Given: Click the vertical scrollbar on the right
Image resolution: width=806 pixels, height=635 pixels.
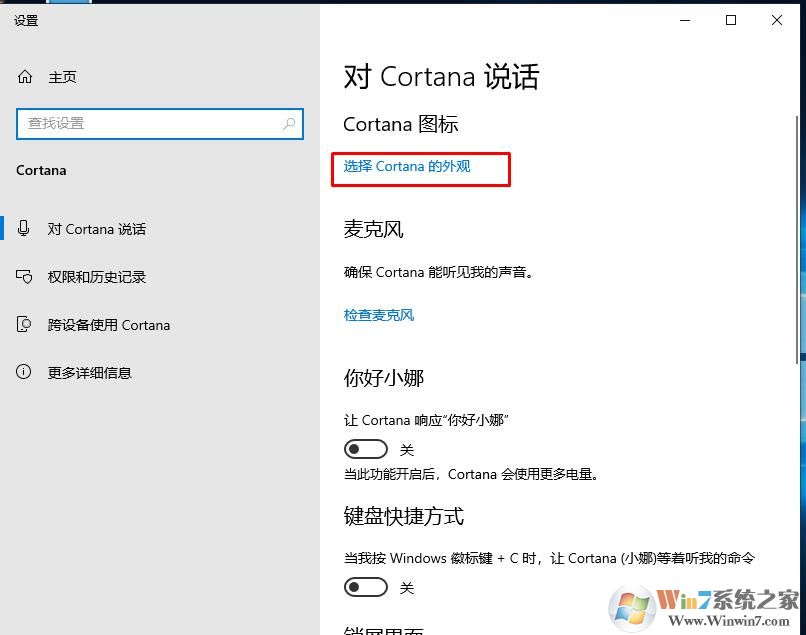Looking at the screenshot, I should point(797,240).
